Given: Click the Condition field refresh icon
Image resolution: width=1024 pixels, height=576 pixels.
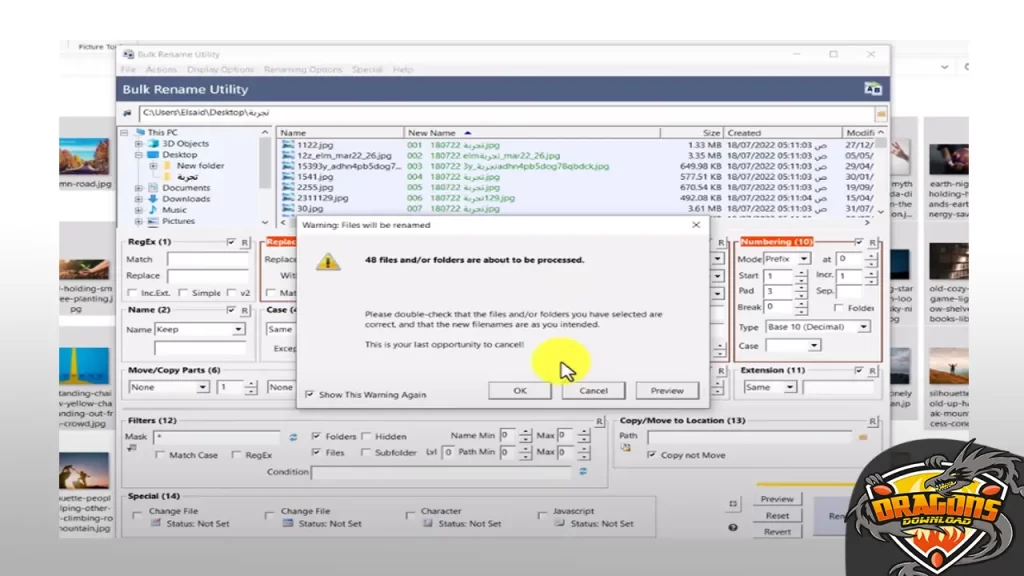Looking at the screenshot, I should tap(583, 472).
